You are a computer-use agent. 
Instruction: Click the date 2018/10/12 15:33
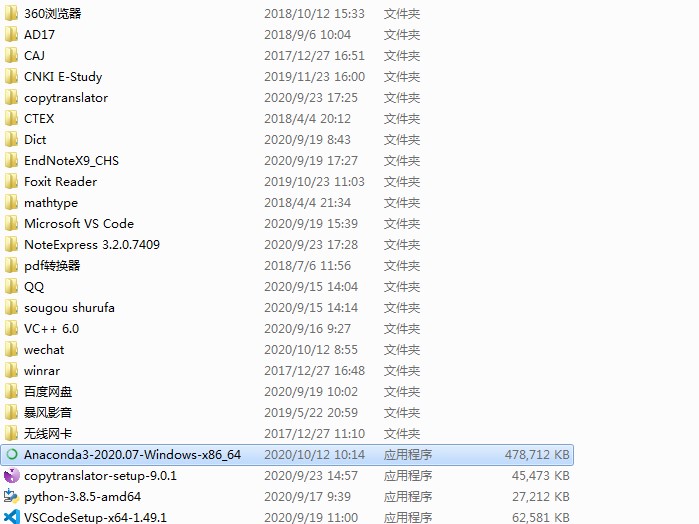(x=314, y=13)
